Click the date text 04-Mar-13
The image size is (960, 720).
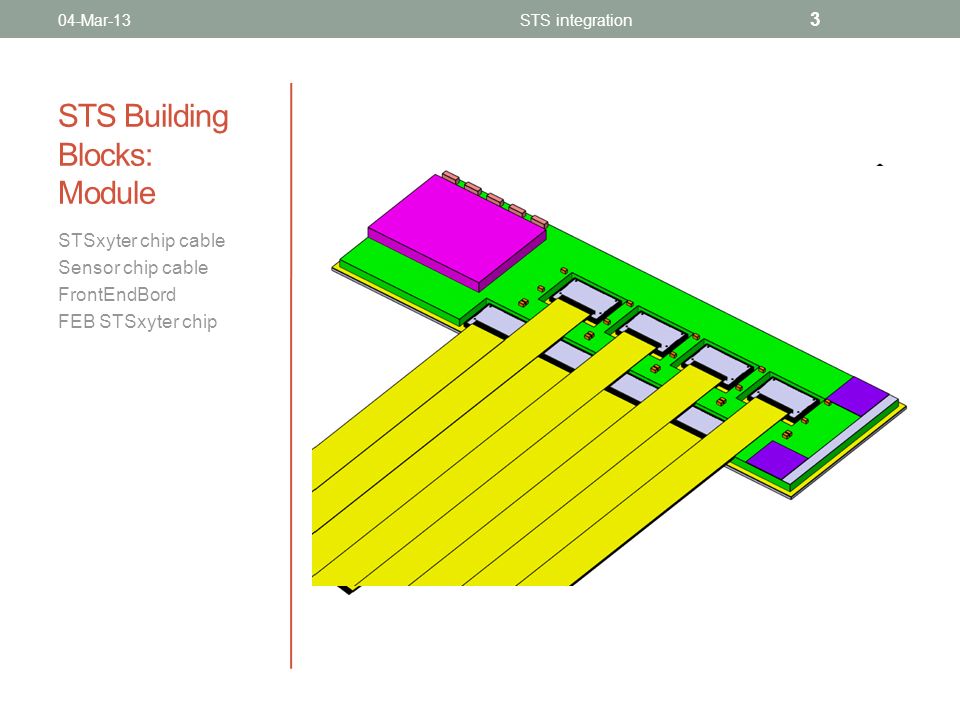click(x=94, y=20)
